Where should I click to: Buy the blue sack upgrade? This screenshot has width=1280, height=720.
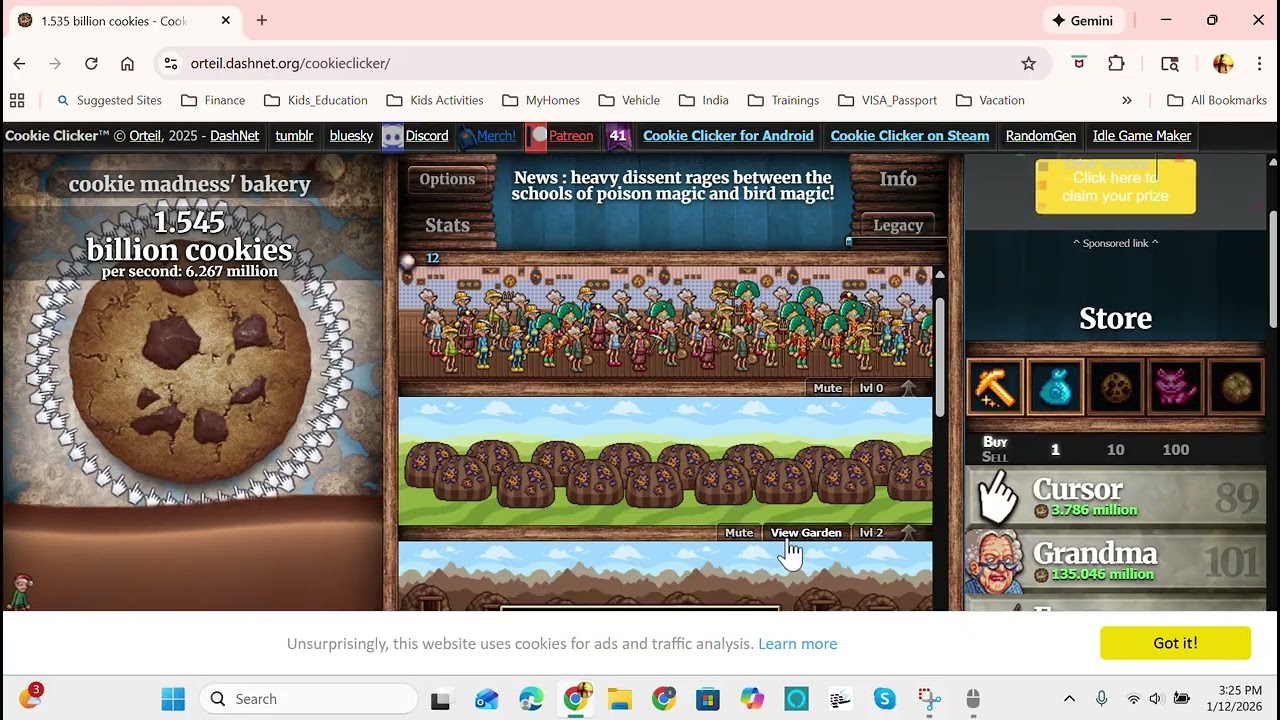pyautogui.click(x=1054, y=387)
